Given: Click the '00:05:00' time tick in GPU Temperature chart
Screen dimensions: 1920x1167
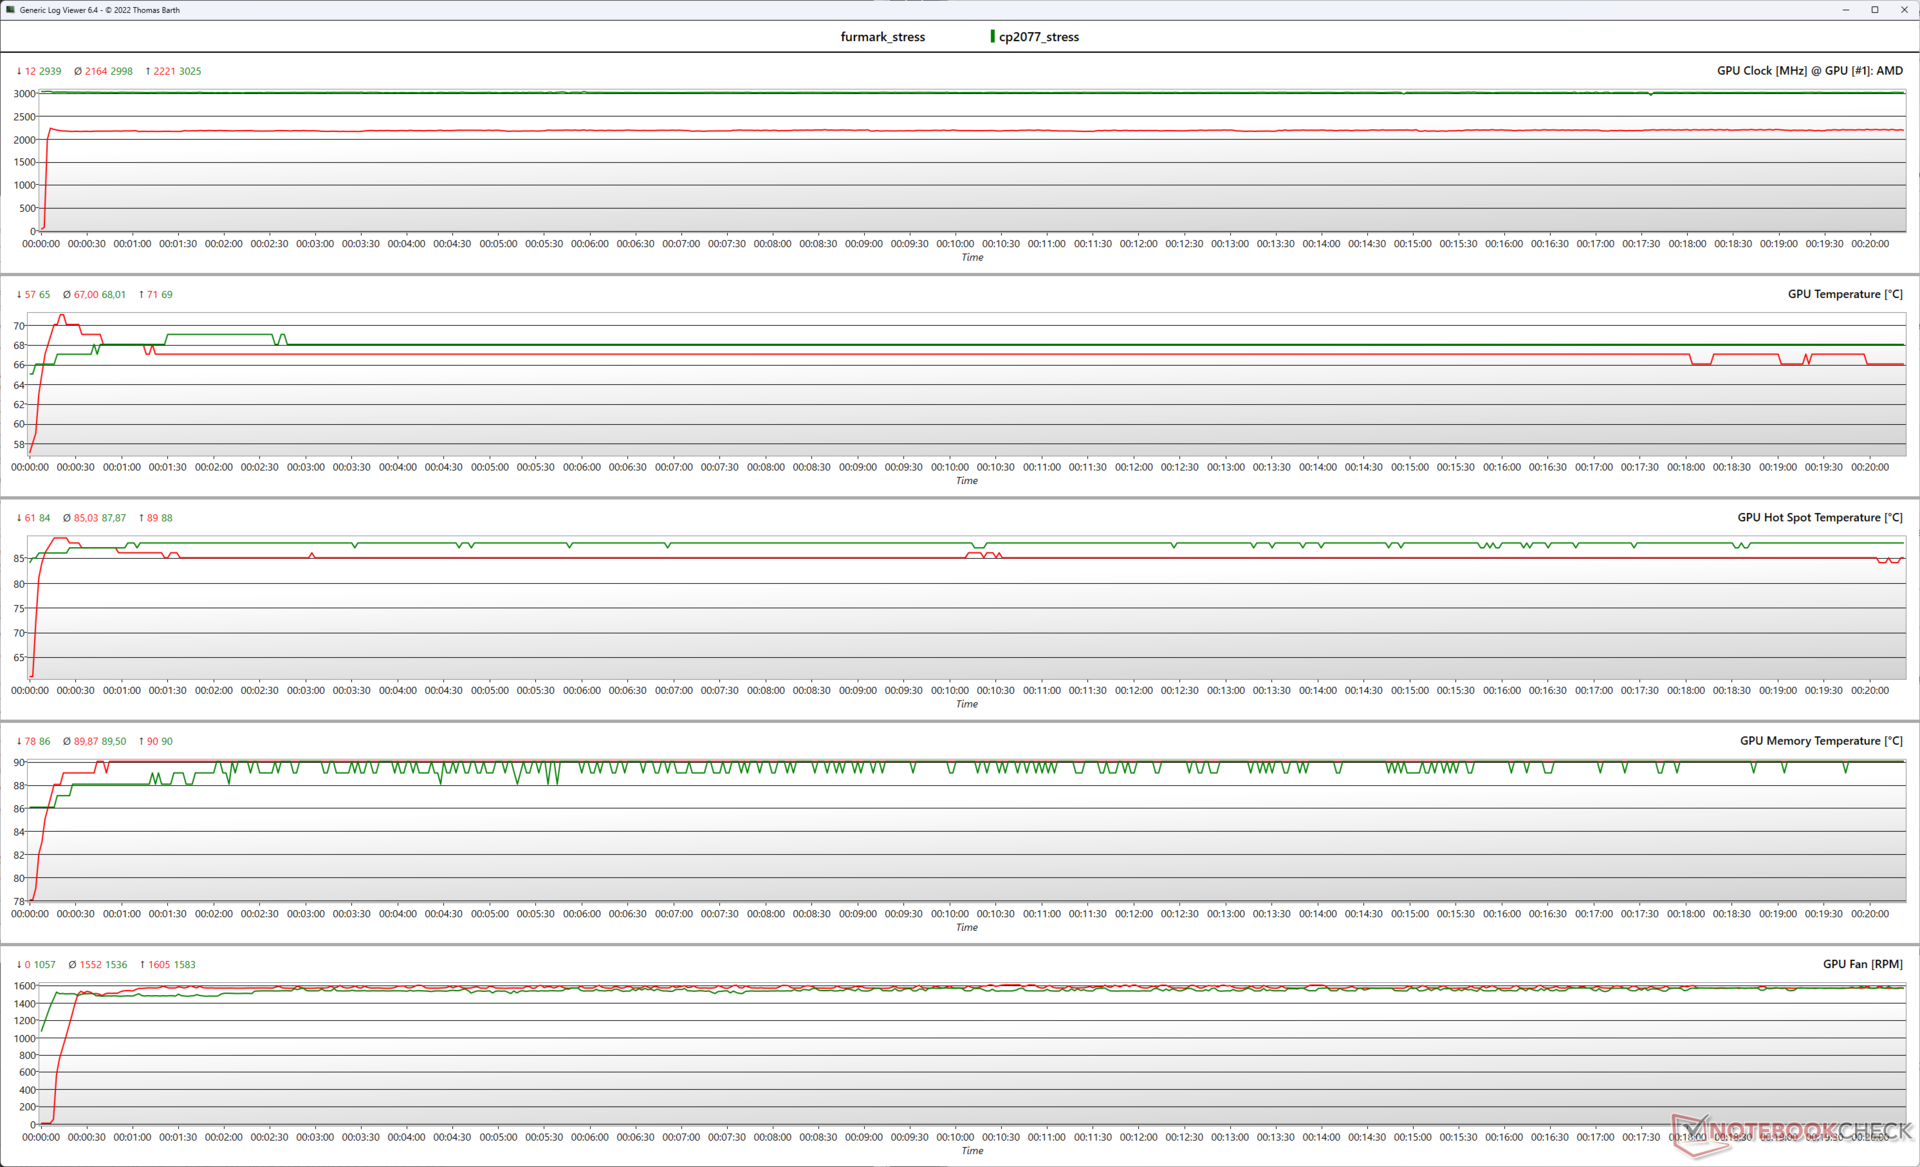Looking at the screenshot, I should point(490,467).
